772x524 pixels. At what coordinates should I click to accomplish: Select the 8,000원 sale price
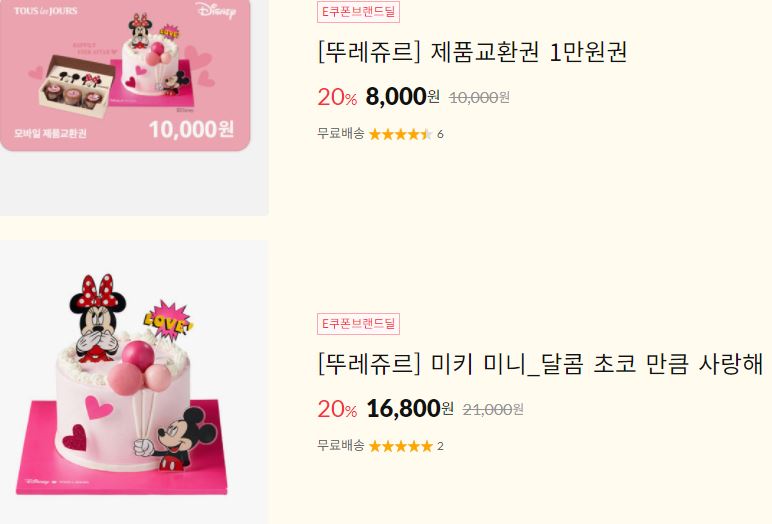click(403, 97)
